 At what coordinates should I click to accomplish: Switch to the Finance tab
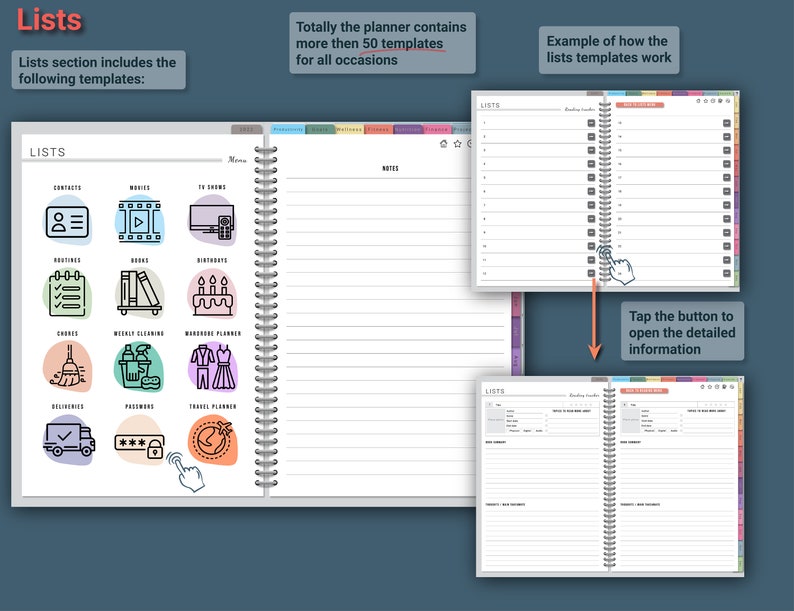click(x=436, y=129)
